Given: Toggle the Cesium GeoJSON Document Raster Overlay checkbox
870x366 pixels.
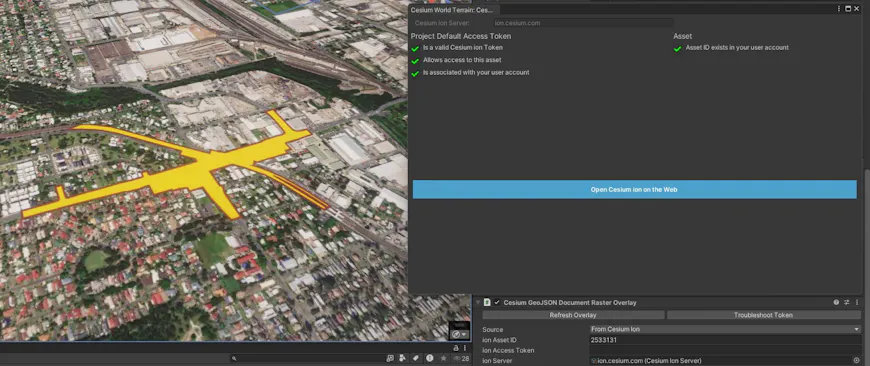Looking at the screenshot, I should pos(497,302).
